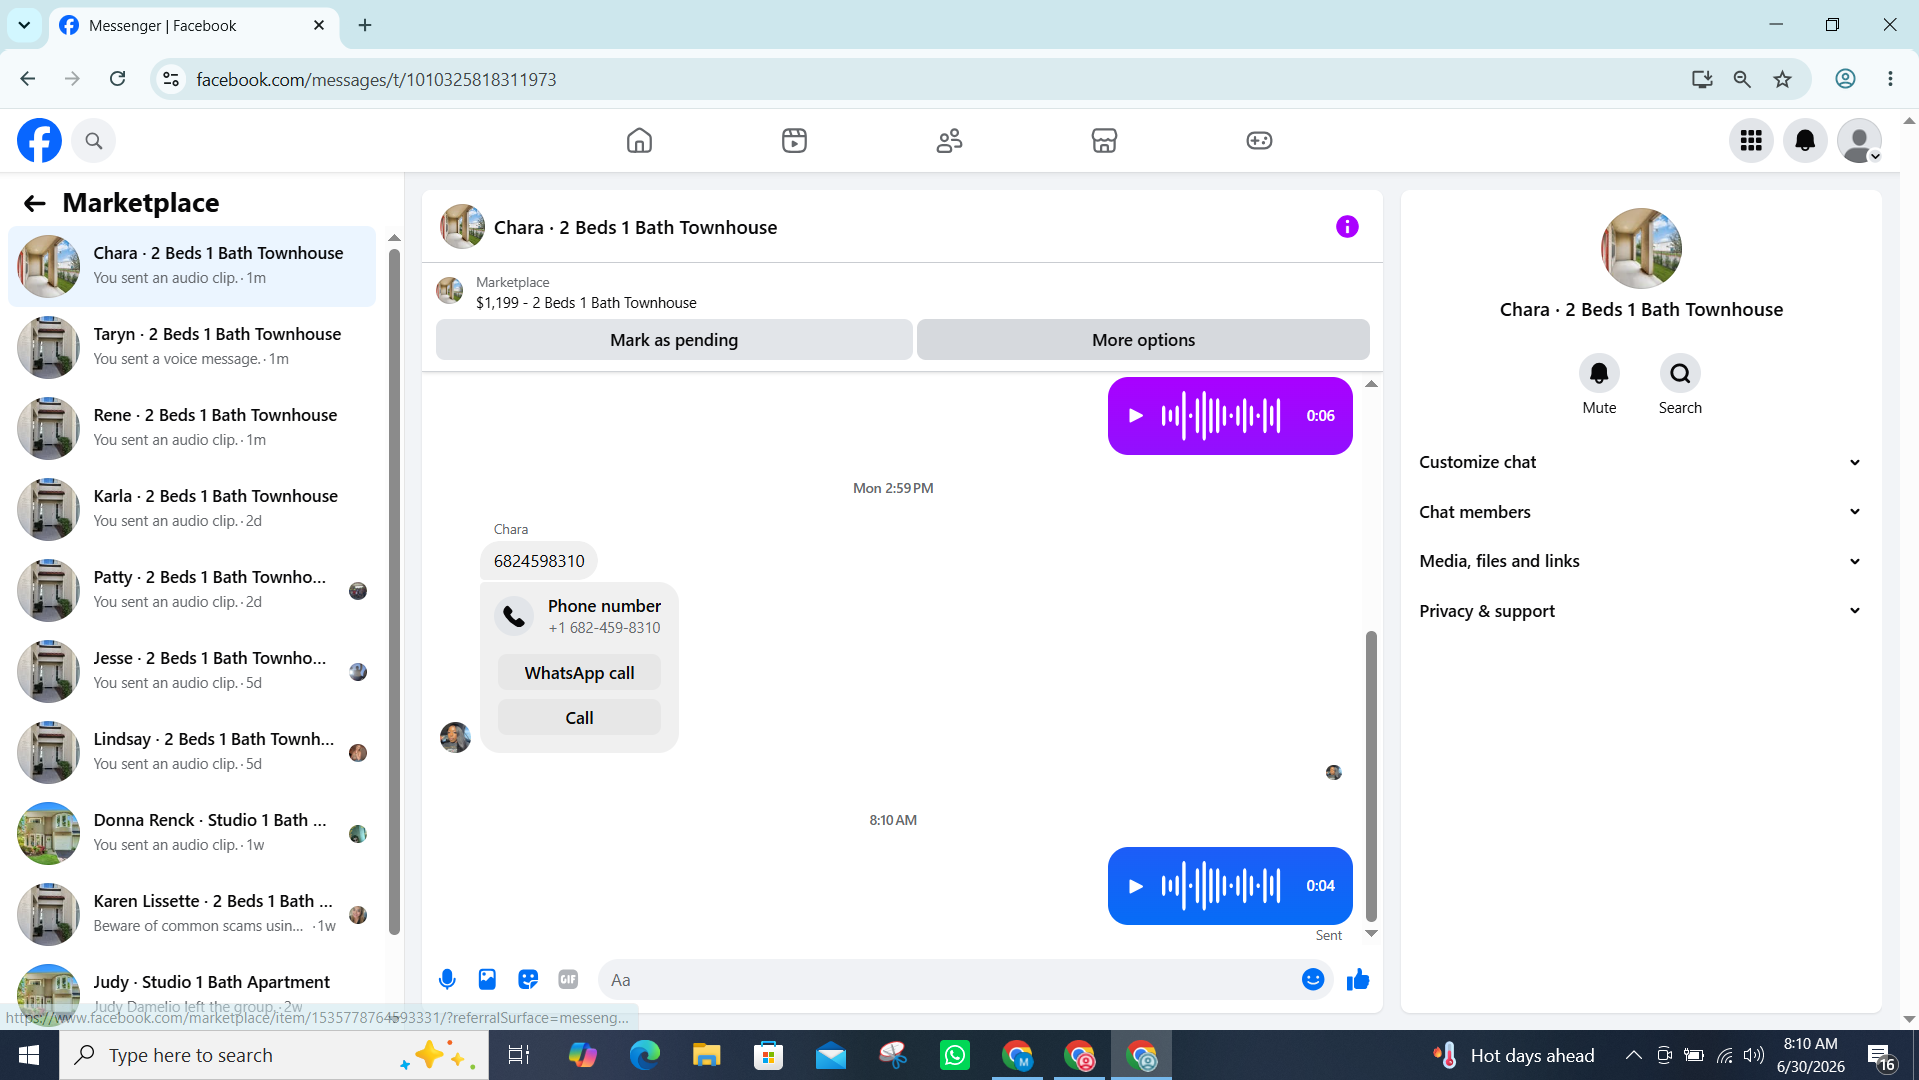Open Karen Lissette conversation
The width and height of the screenshot is (1919, 1080).
point(192,914)
